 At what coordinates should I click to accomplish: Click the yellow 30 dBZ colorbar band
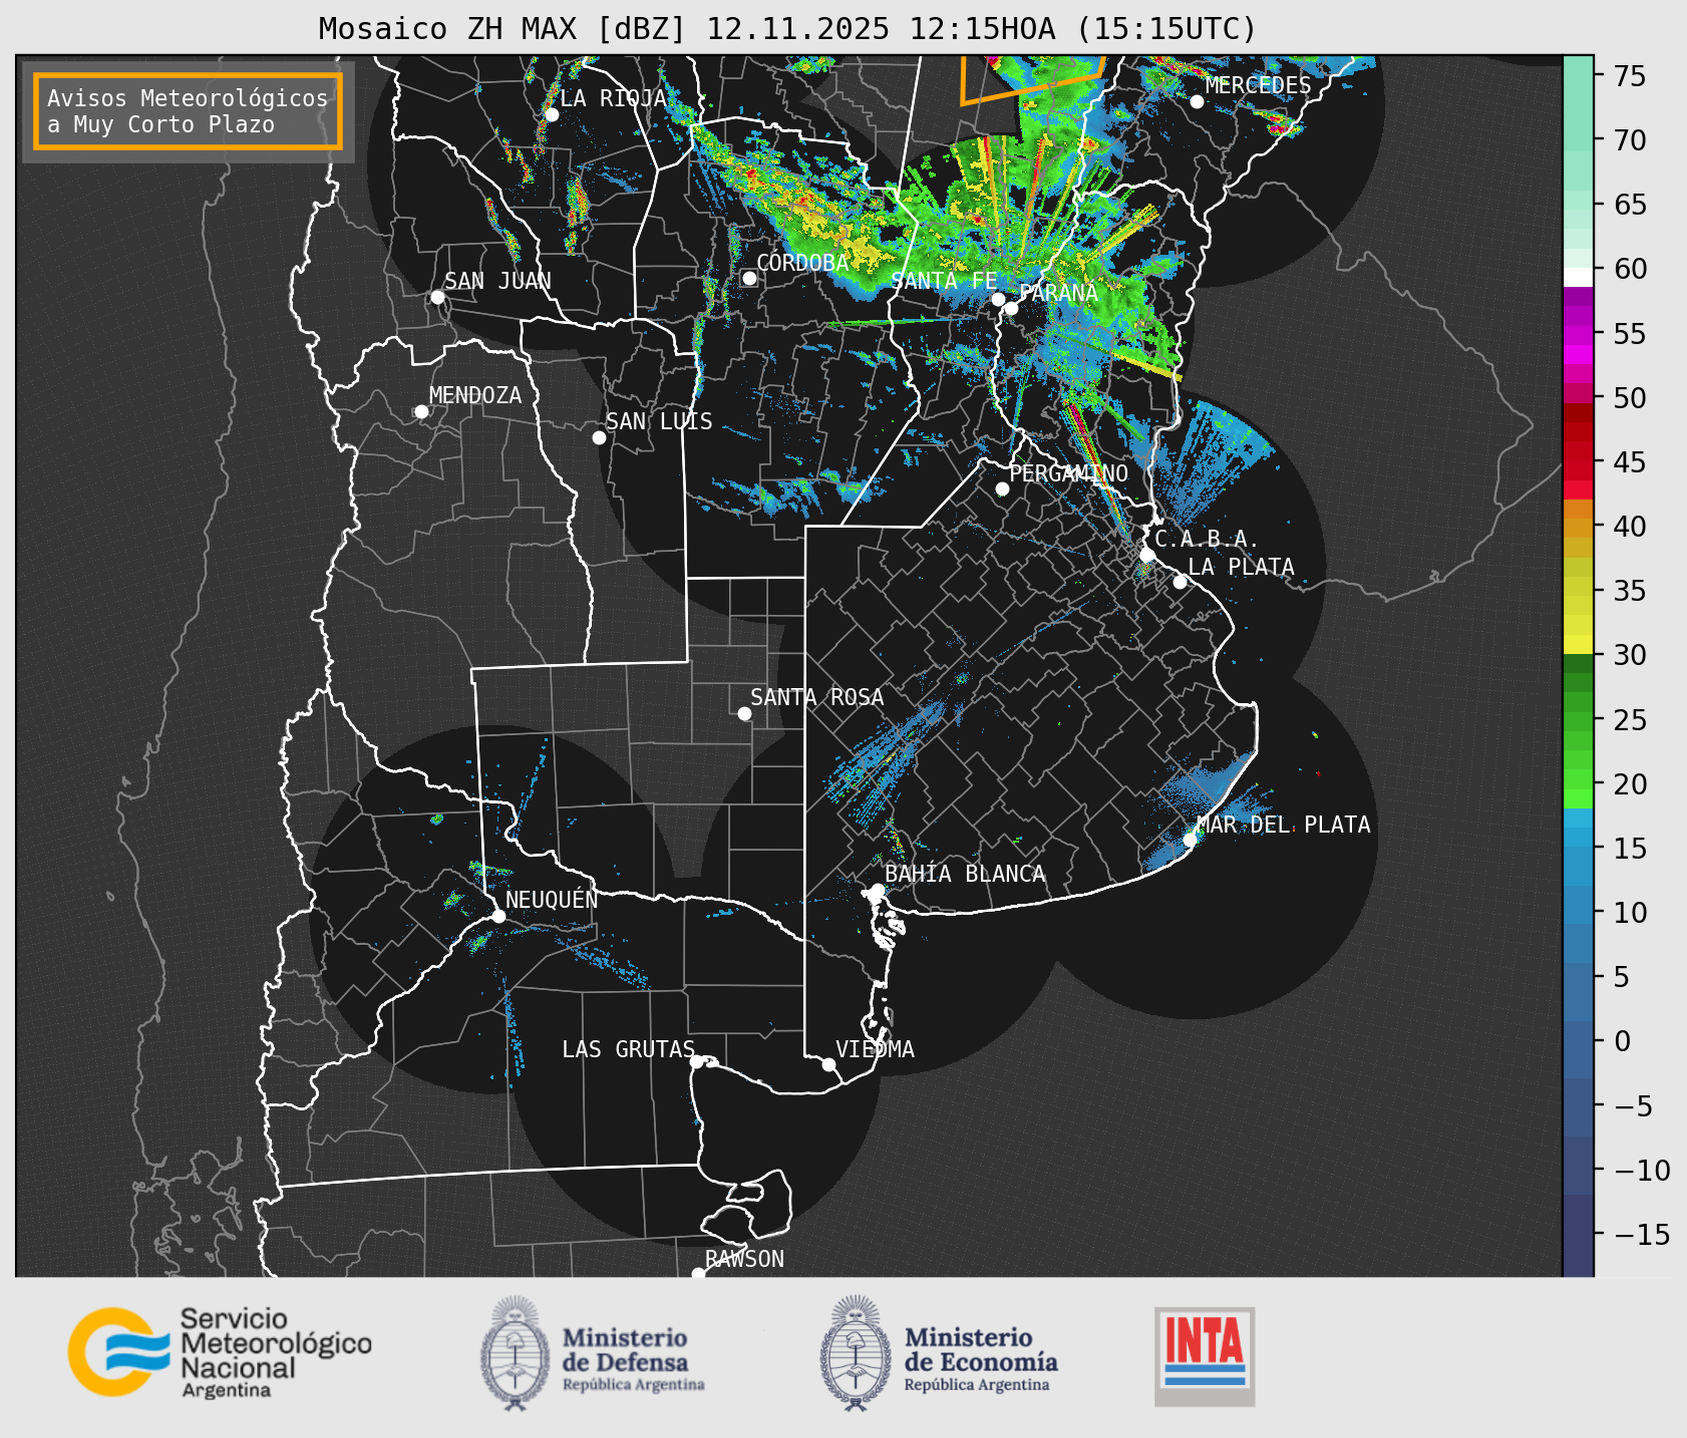tap(1577, 645)
